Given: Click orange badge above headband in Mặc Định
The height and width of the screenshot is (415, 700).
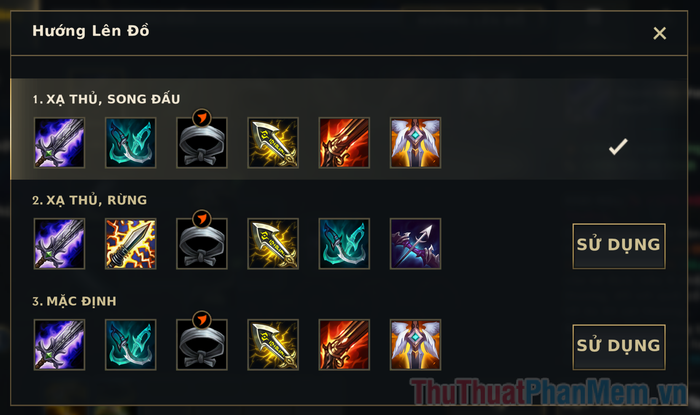Looking at the screenshot, I should point(202,320).
